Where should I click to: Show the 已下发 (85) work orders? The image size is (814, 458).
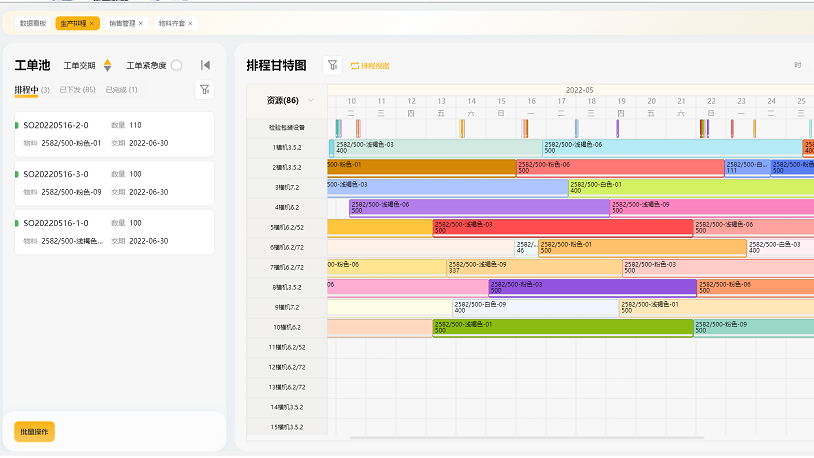pyautogui.click(x=77, y=90)
